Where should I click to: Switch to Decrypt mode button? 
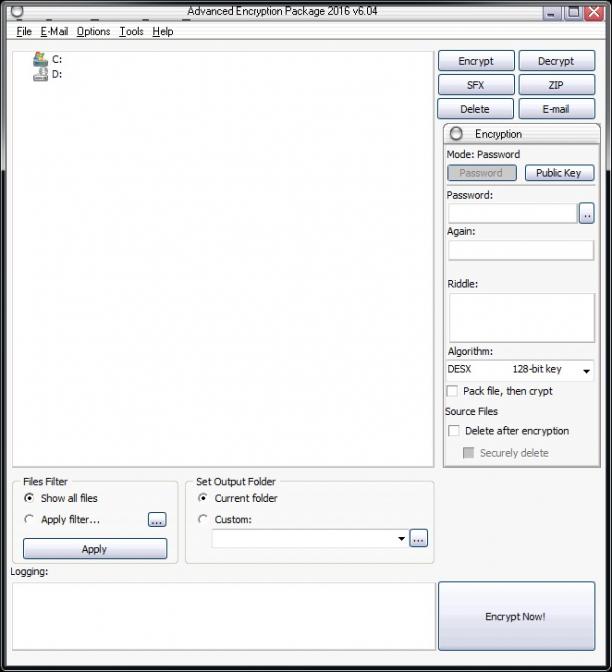tap(557, 61)
